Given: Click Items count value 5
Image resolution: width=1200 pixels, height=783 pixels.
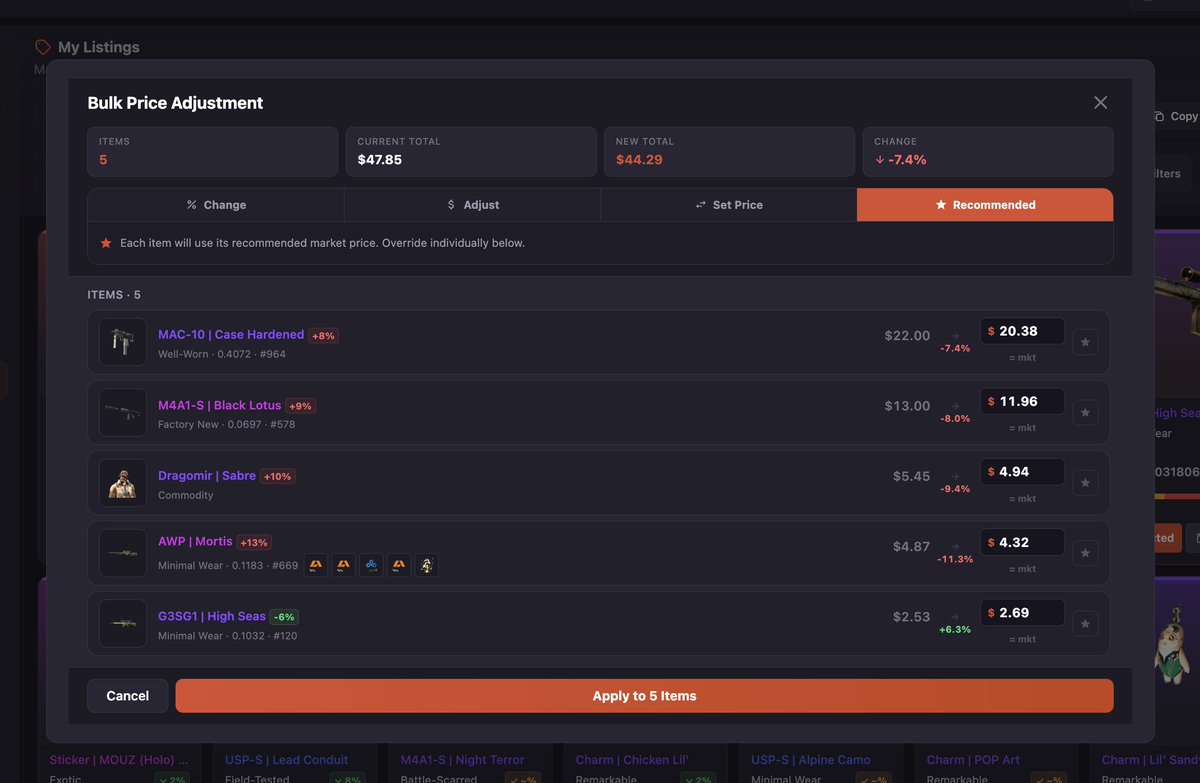Looking at the screenshot, I should (x=103, y=160).
